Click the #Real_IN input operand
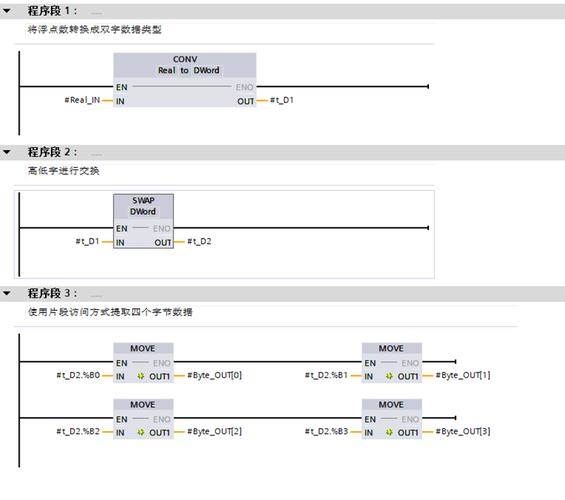The height and width of the screenshot is (500, 565). (82, 100)
